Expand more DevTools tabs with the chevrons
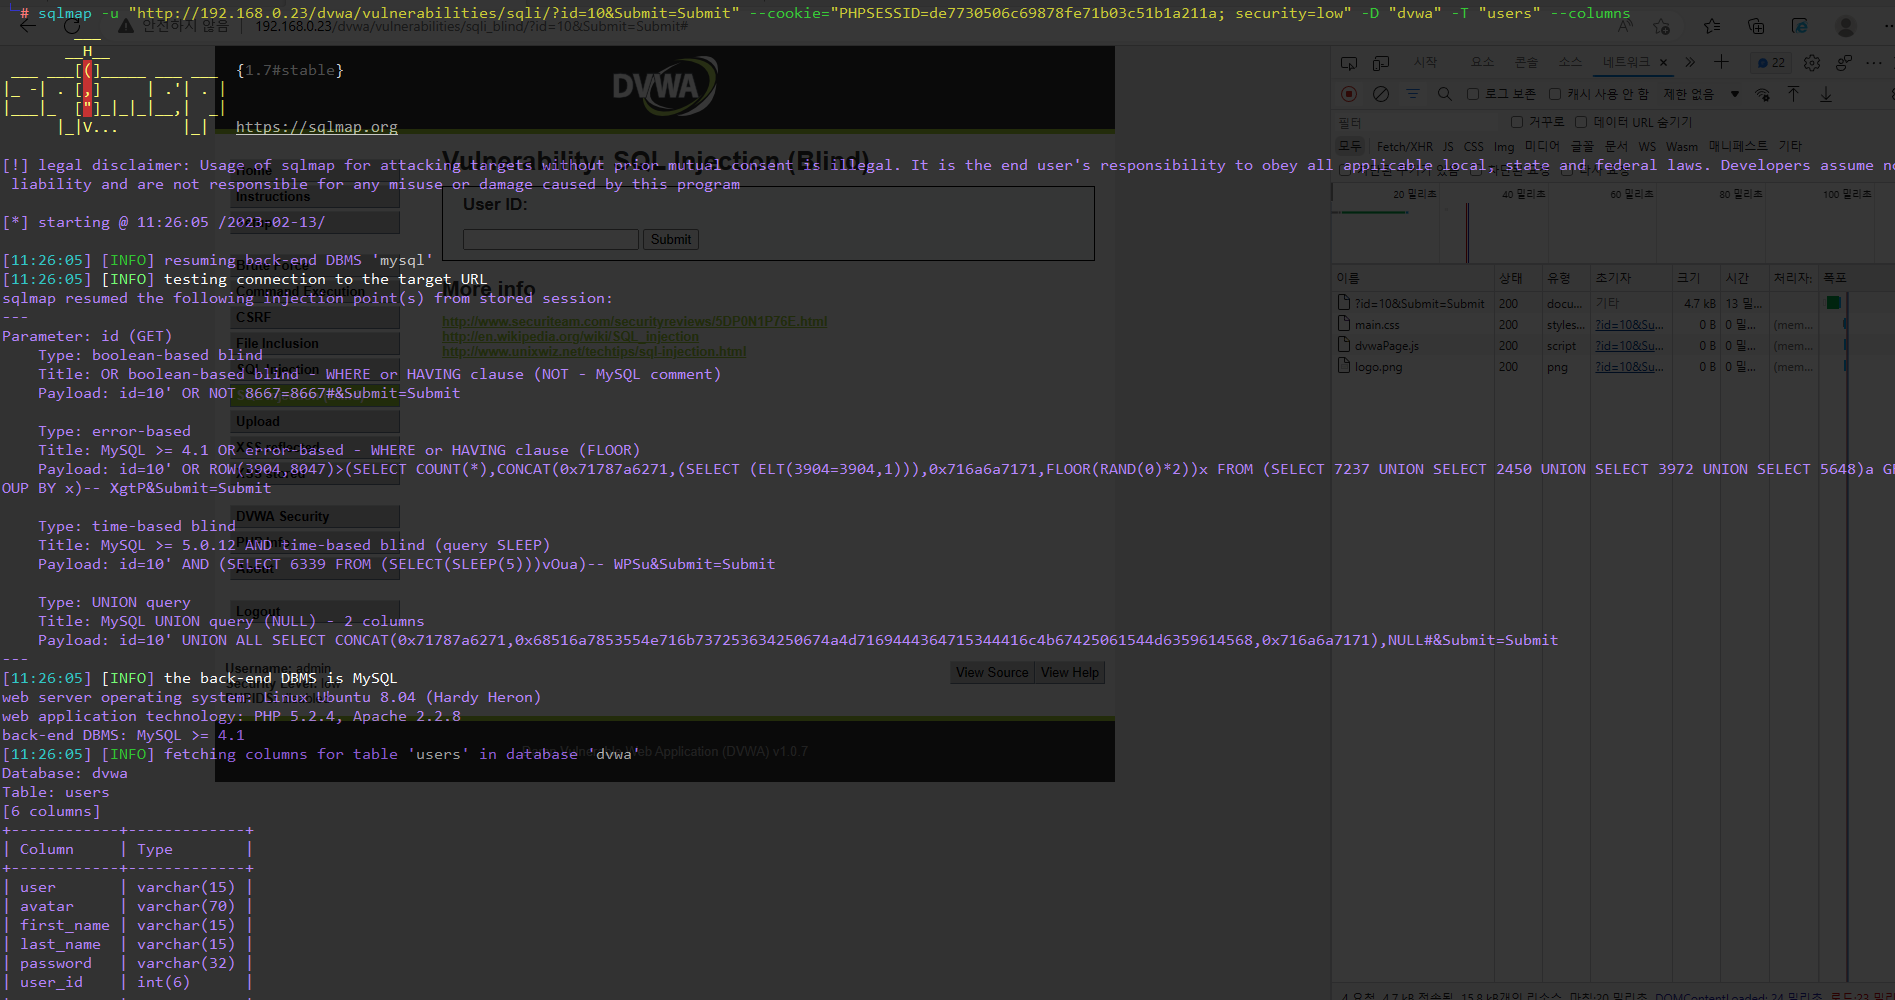Image resolution: width=1895 pixels, height=1000 pixels. (1690, 62)
